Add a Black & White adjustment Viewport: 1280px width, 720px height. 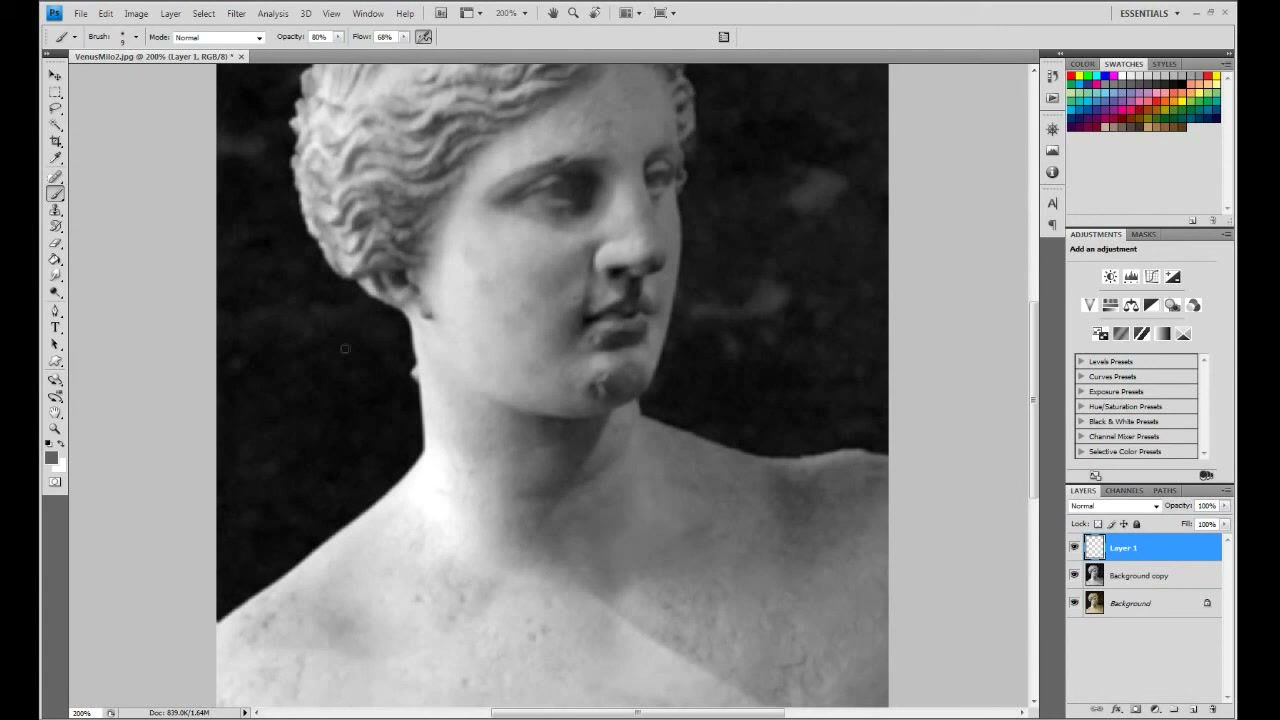click(x=1152, y=305)
